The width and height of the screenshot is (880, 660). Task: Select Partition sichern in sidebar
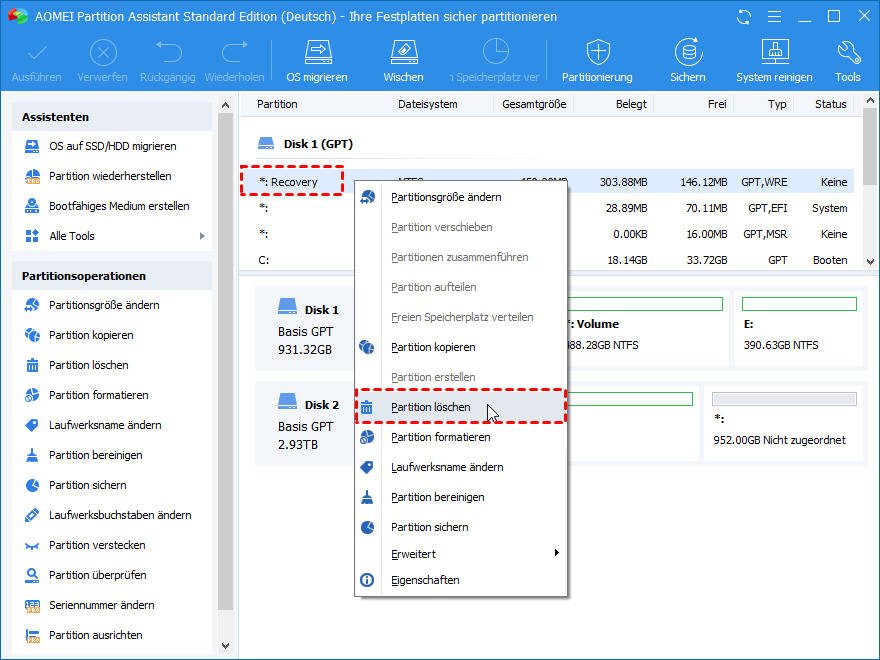88,485
